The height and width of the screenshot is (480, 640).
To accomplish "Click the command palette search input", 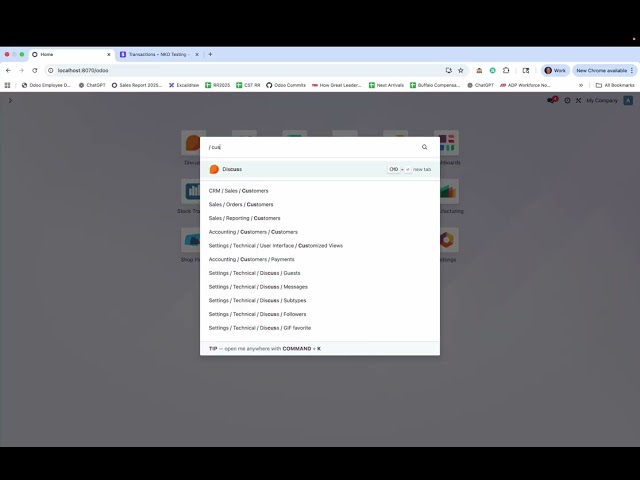I will tap(312, 147).
